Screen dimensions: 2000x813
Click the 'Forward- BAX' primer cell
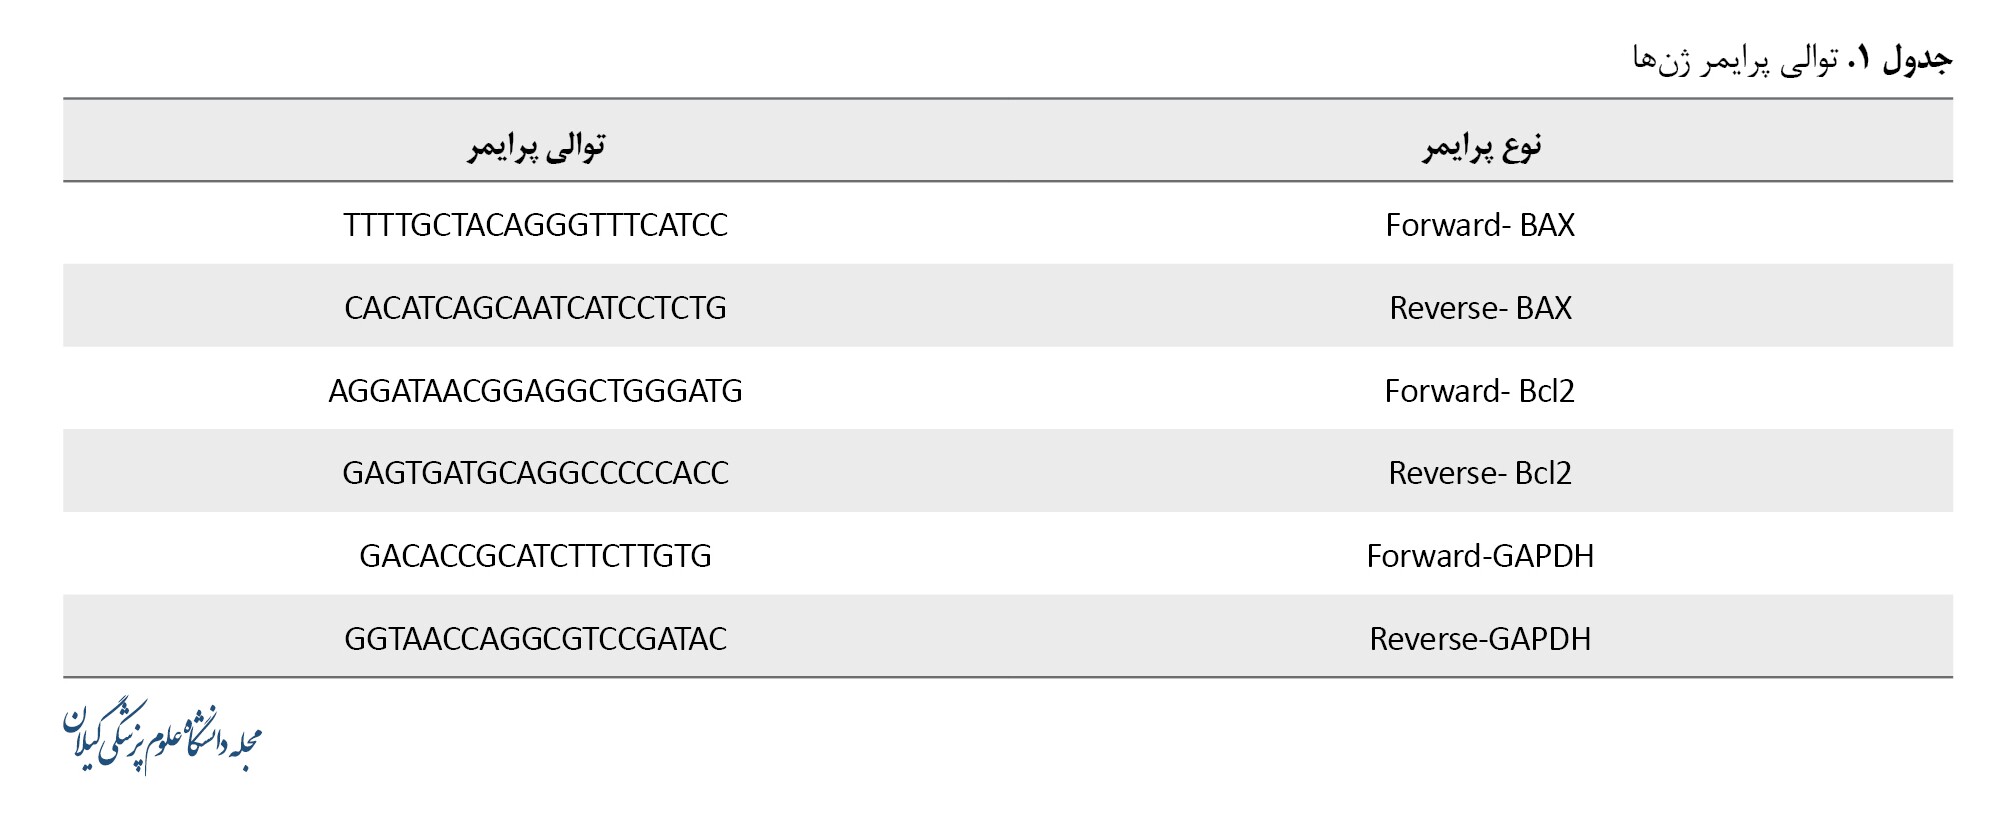pyautogui.click(x=1480, y=225)
